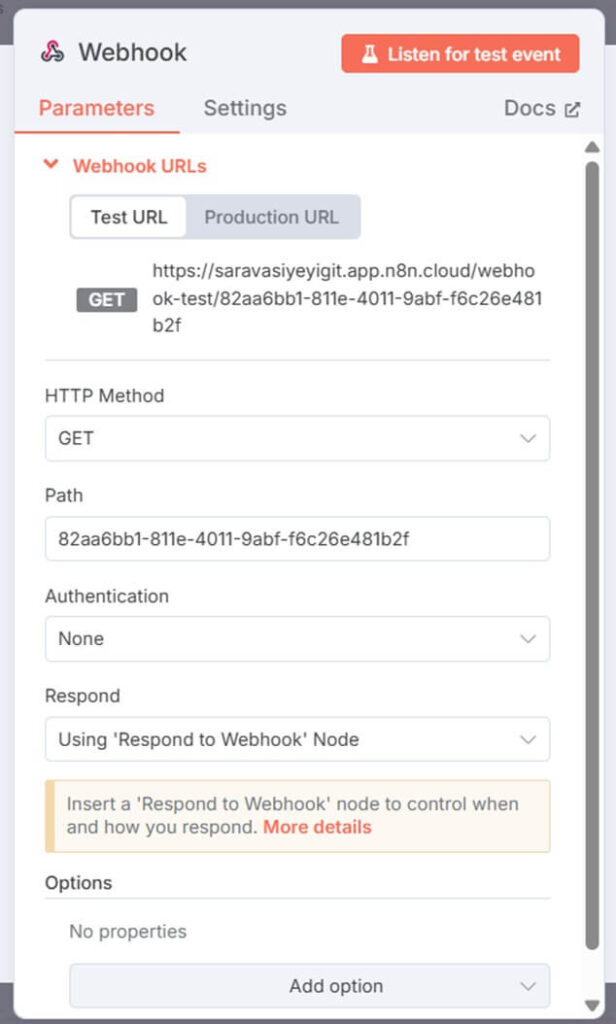Viewport: 616px width, 1024px height.
Task: Collapse the Webhook URLs section chevron
Action: click(x=52, y=166)
